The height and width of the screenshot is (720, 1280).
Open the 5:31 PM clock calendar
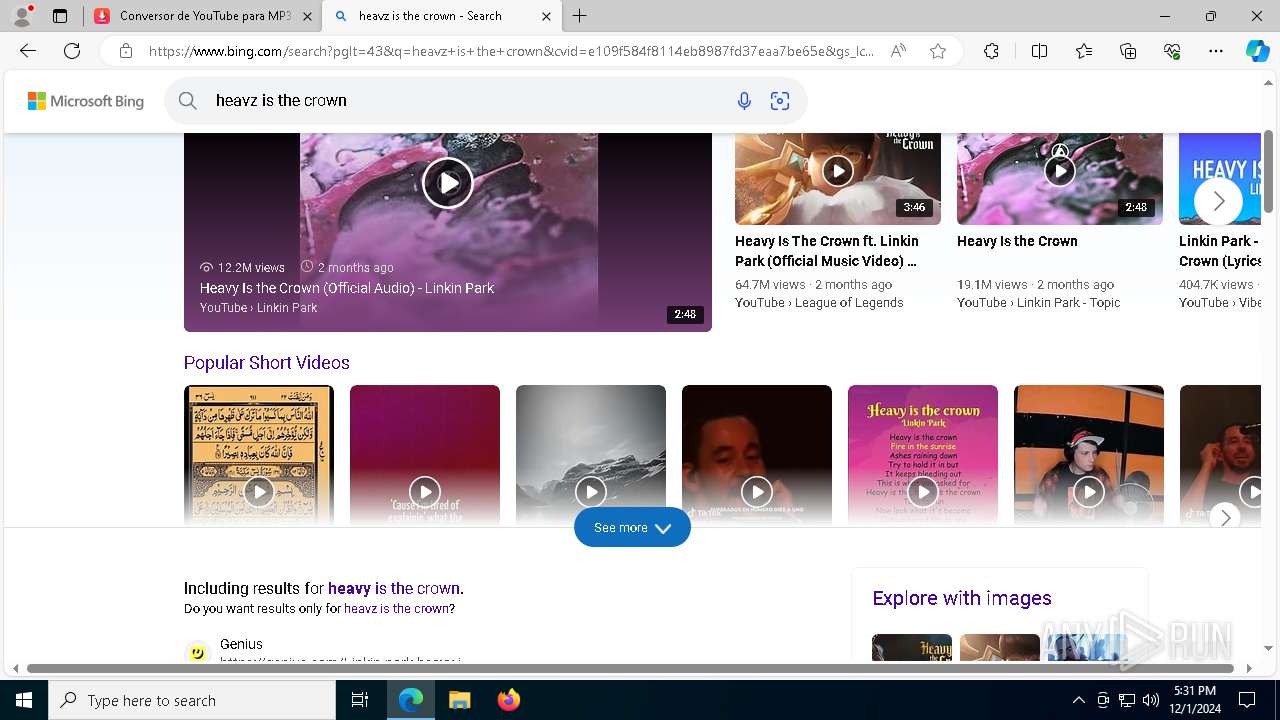coord(1194,700)
